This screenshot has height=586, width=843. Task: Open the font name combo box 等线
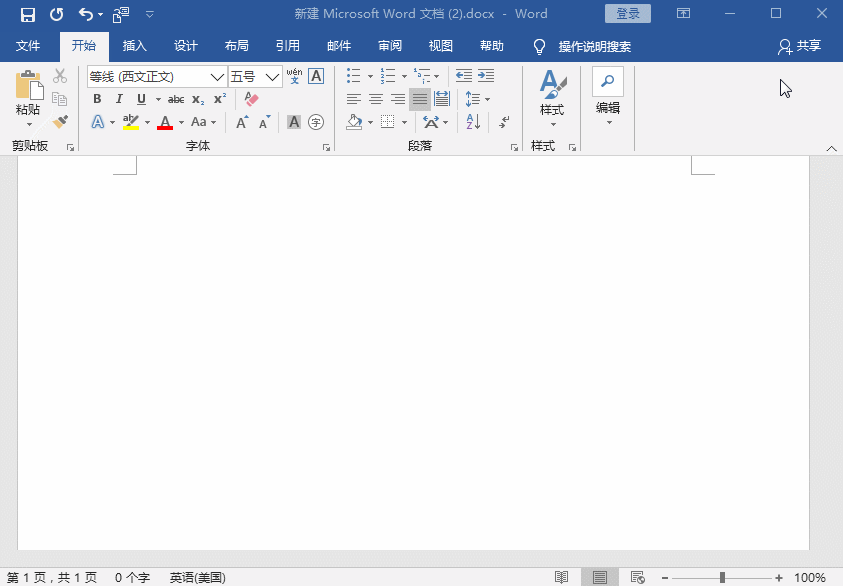156,76
